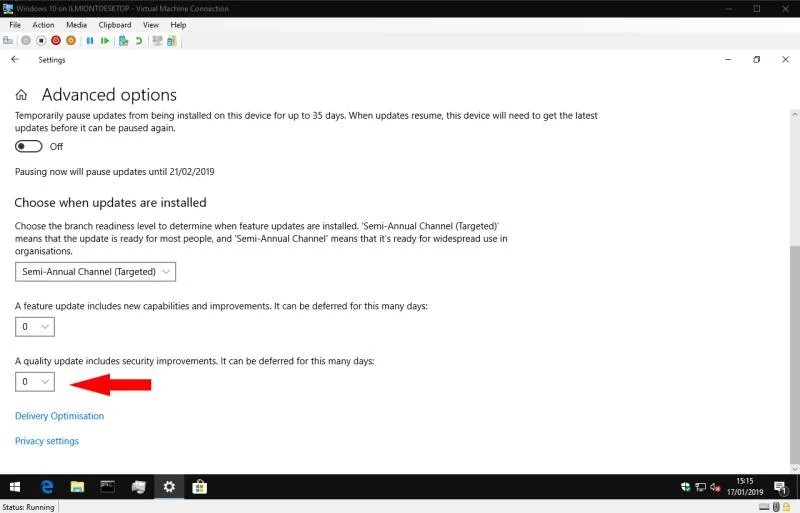Screen dimensions: 800x513
Task: Send Ctrl+Alt+Delete from VM toolbar
Action: point(8,40)
